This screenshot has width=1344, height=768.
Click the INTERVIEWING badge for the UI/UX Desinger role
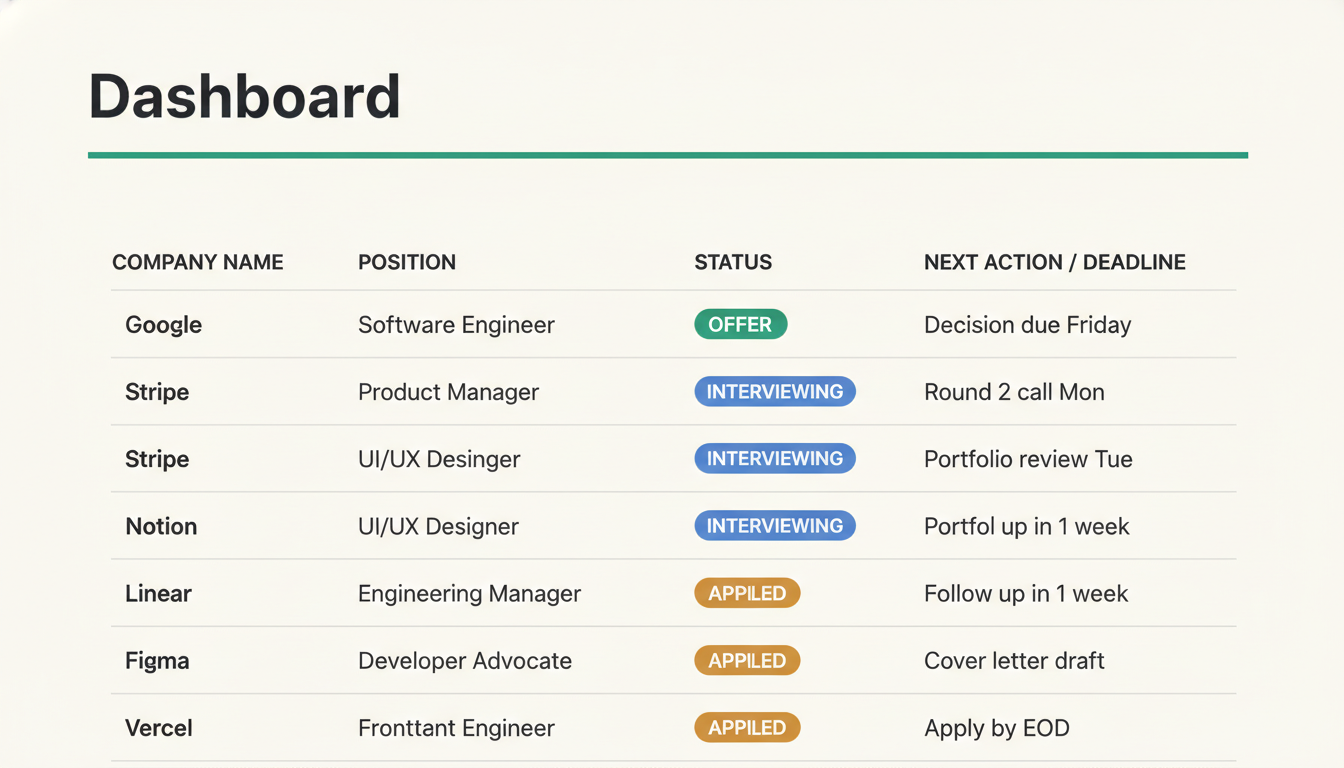[775, 458]
